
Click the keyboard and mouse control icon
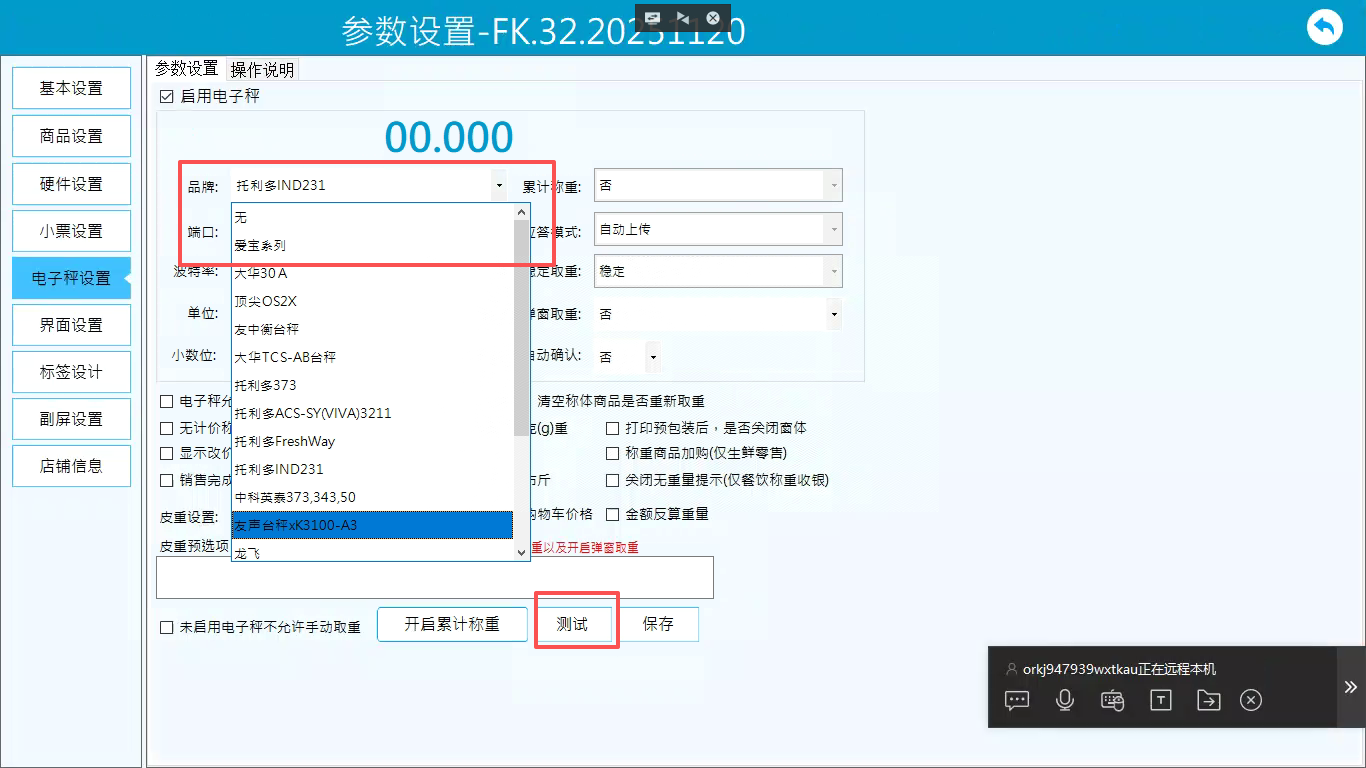coord(1112,700)
